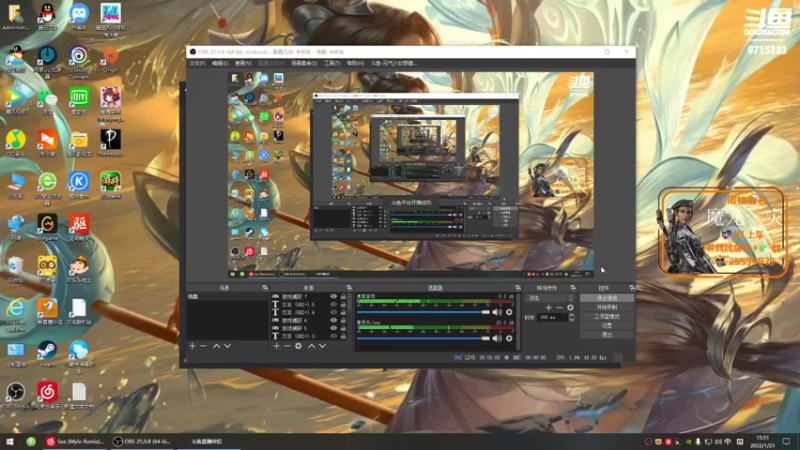The width and height of the screenshot is (800, 450).
Task: Mute 桌面音频 desktop audio speaker icon
Action: [497, 312]
